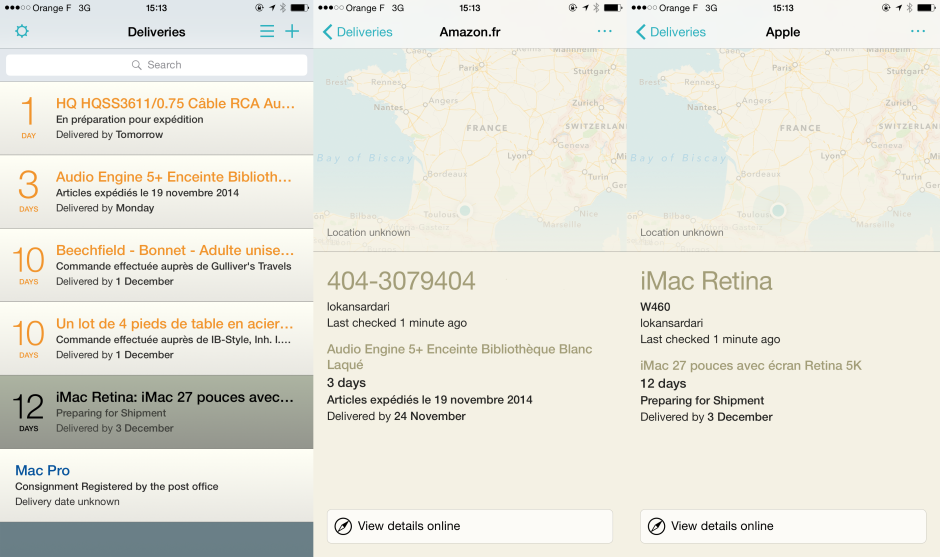Image resolution: width=940 pixels, height=557 pixels.
Task: Tap iMac 27 pouces avec écran Retina 5K
Action: pyautogui.click(x=751, y=366)
